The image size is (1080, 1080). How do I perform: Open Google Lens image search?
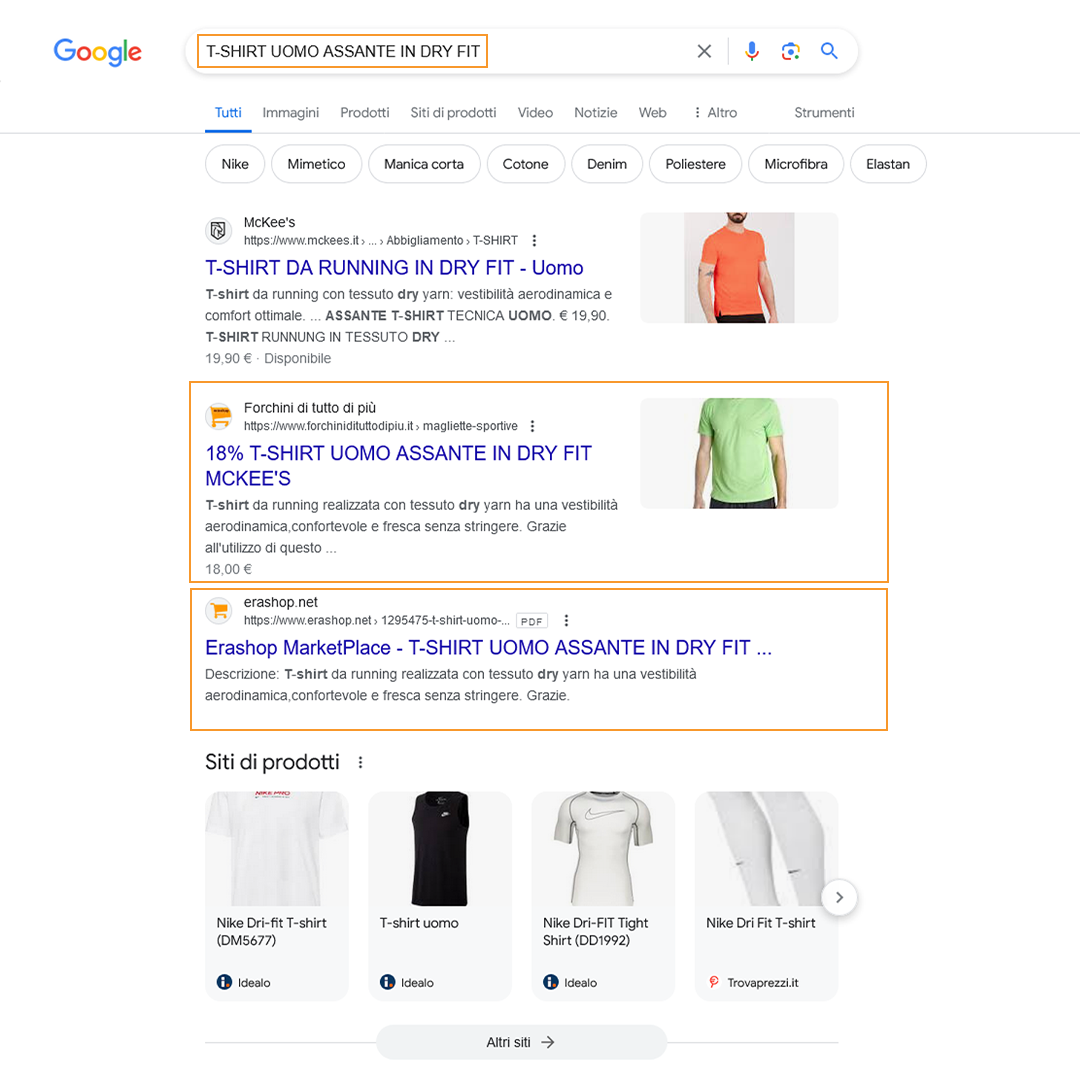click(791, 51)
